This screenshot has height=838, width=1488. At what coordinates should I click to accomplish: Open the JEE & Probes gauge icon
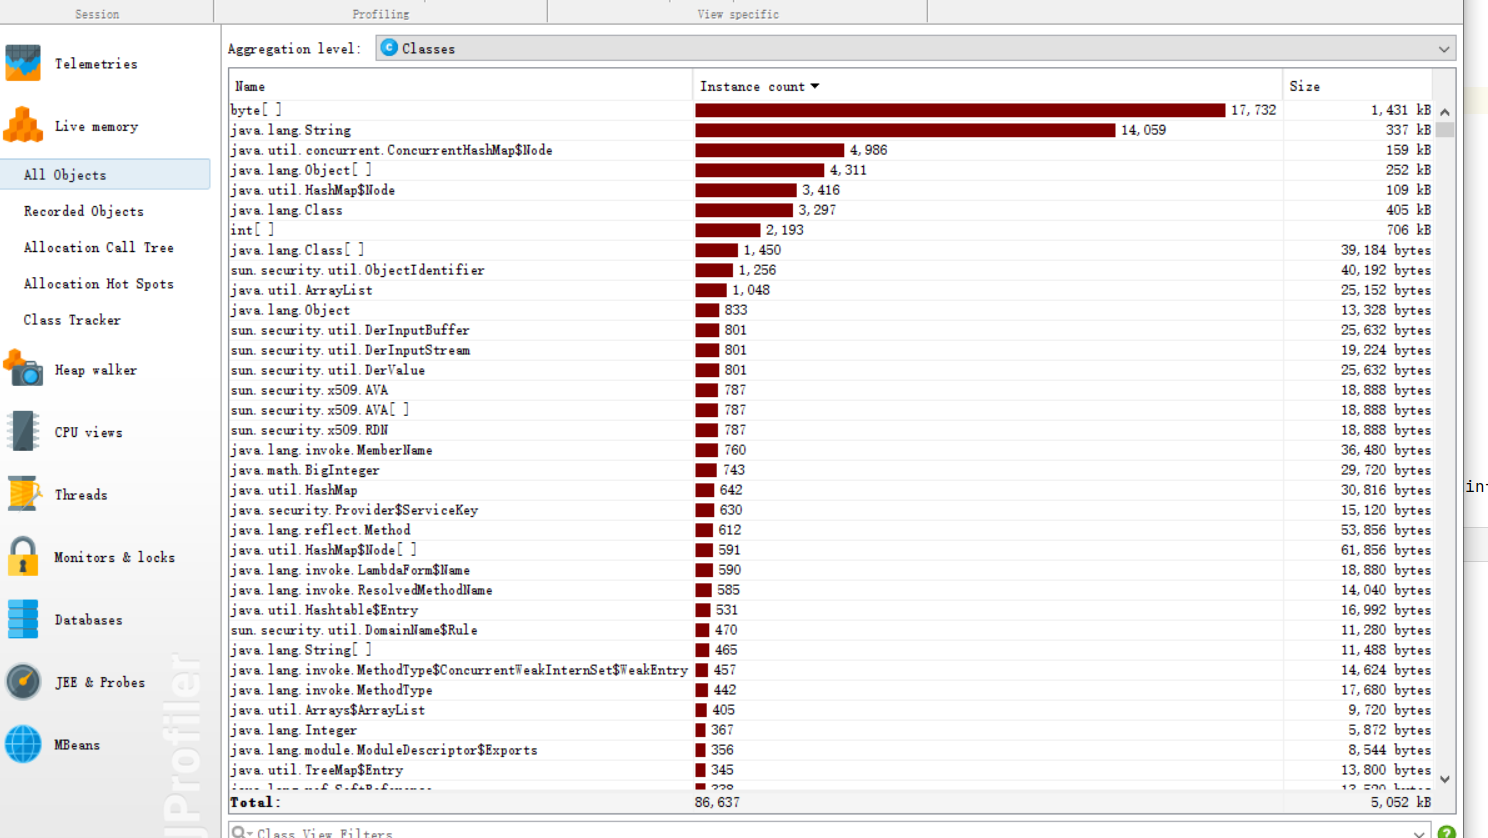click(23, 682)
